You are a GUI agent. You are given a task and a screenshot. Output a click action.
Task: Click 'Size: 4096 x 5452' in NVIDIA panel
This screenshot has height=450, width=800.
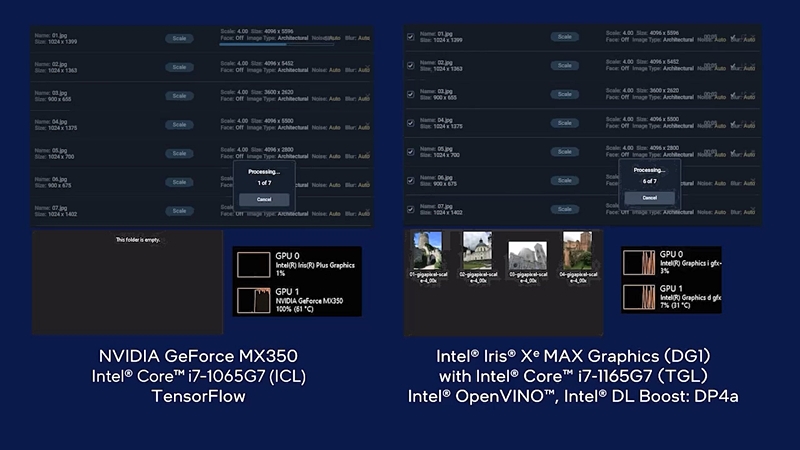coord(272,63)
